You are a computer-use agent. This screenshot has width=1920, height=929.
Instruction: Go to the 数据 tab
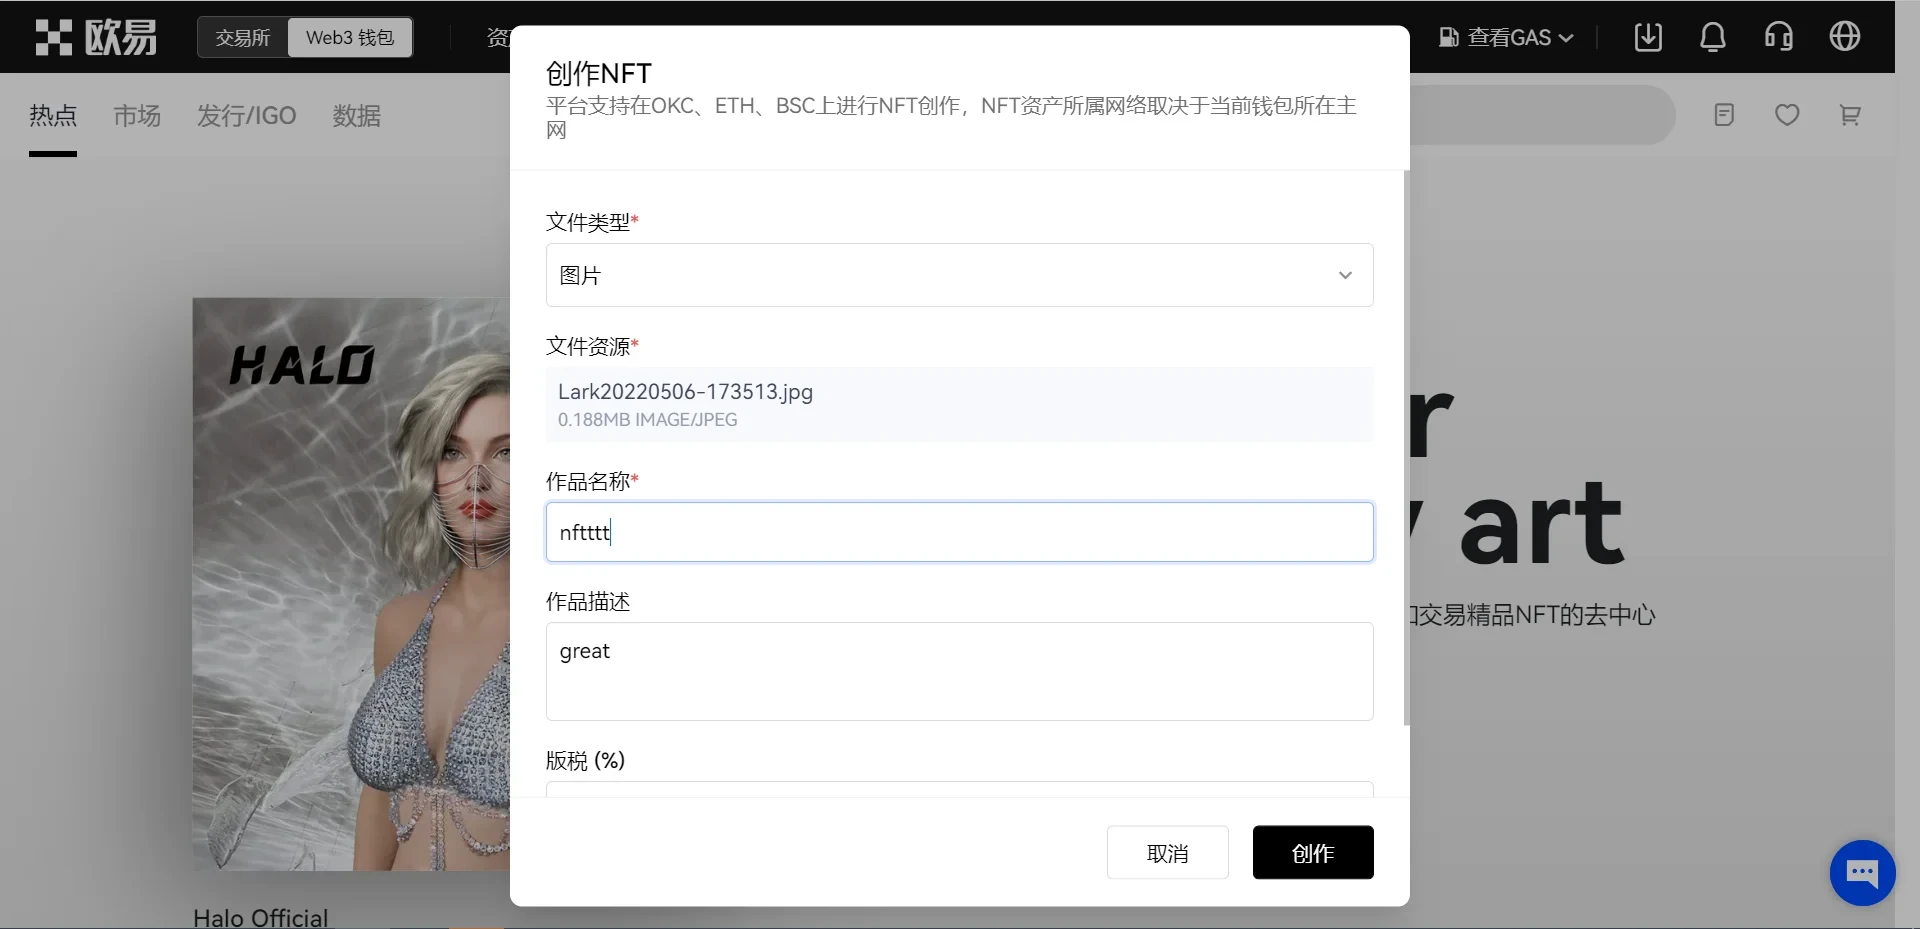[x=357, y=116]
